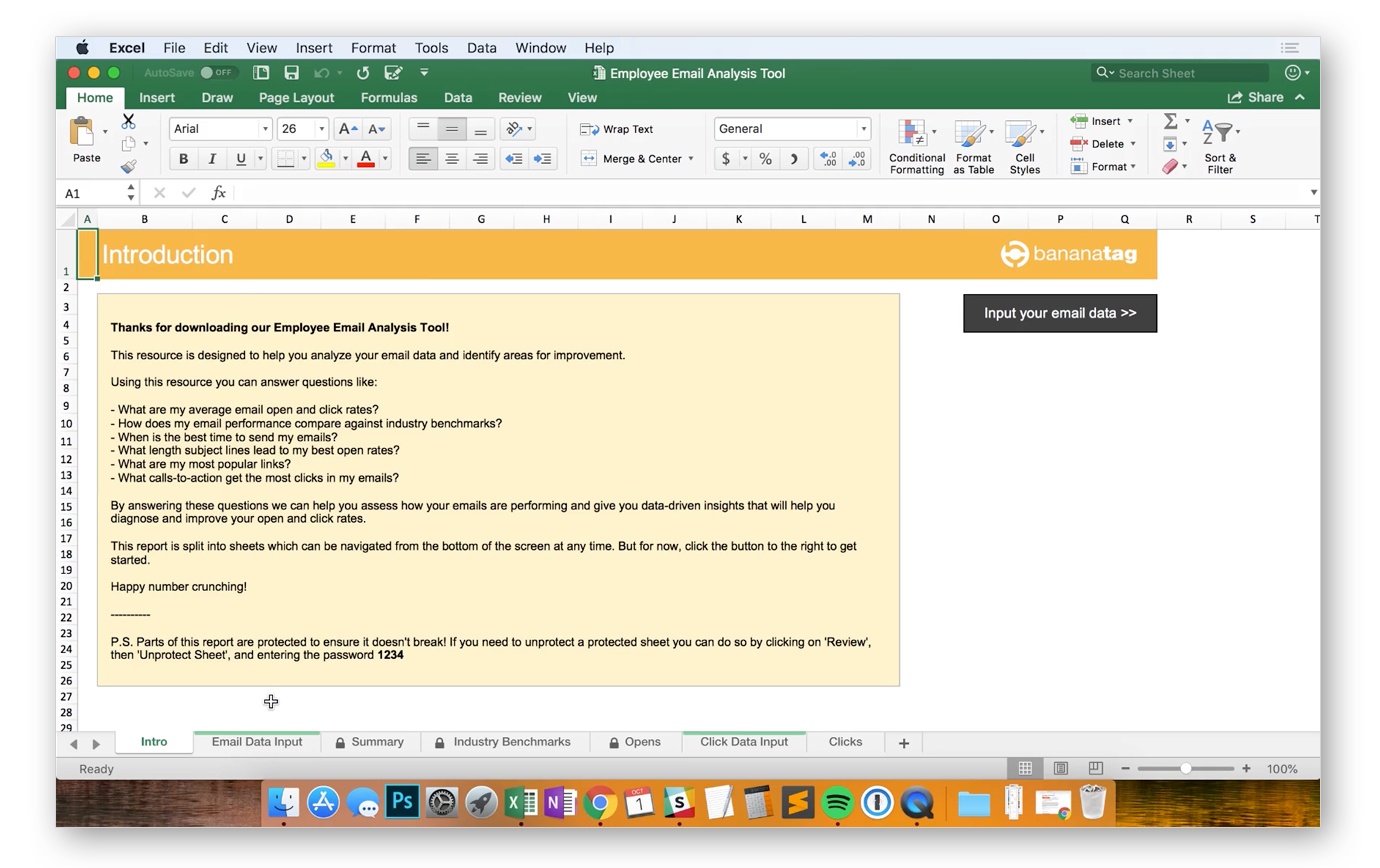Open the Cell Styles gallery

1025,147
